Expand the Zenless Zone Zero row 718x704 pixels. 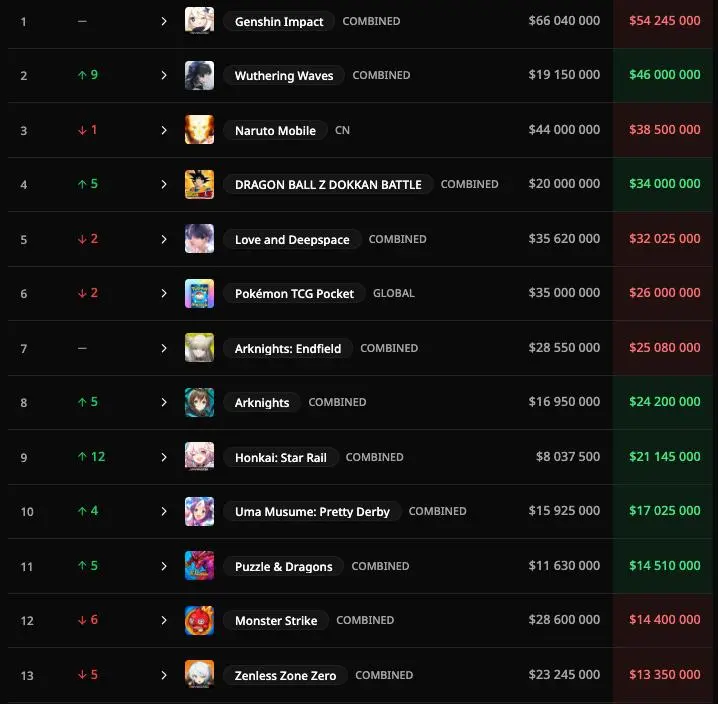164,675
